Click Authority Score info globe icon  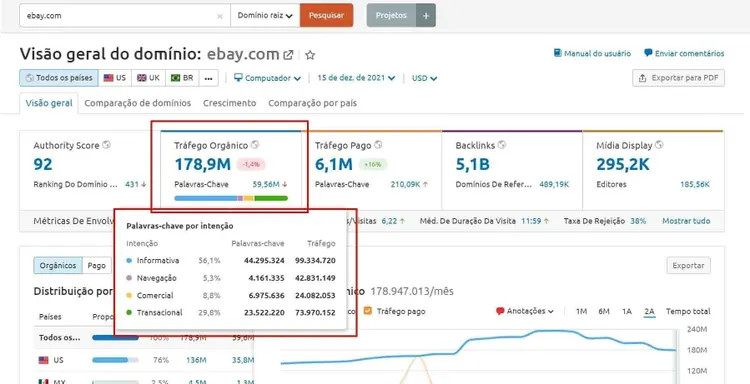[106, 145]
